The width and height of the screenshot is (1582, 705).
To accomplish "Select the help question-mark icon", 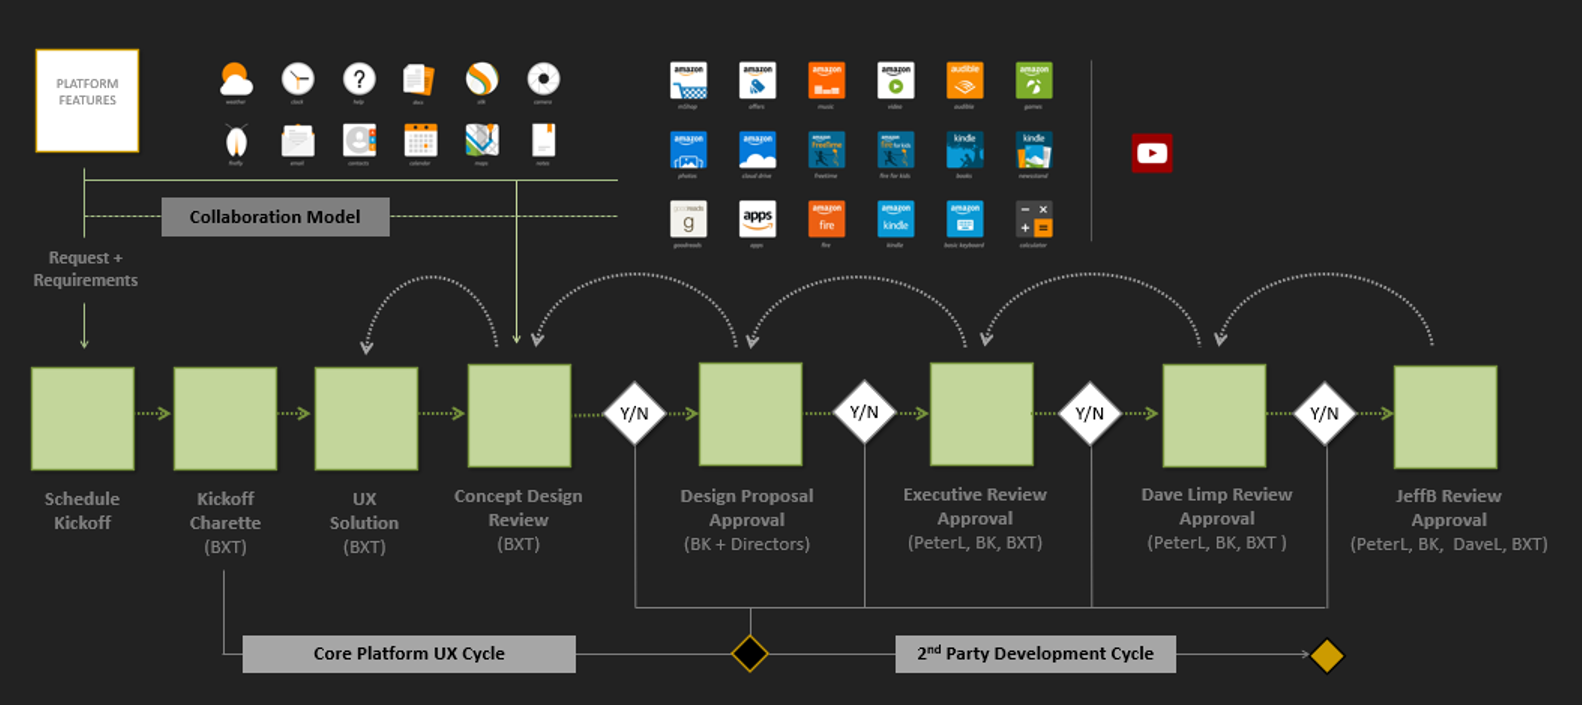I will point(359,79).
